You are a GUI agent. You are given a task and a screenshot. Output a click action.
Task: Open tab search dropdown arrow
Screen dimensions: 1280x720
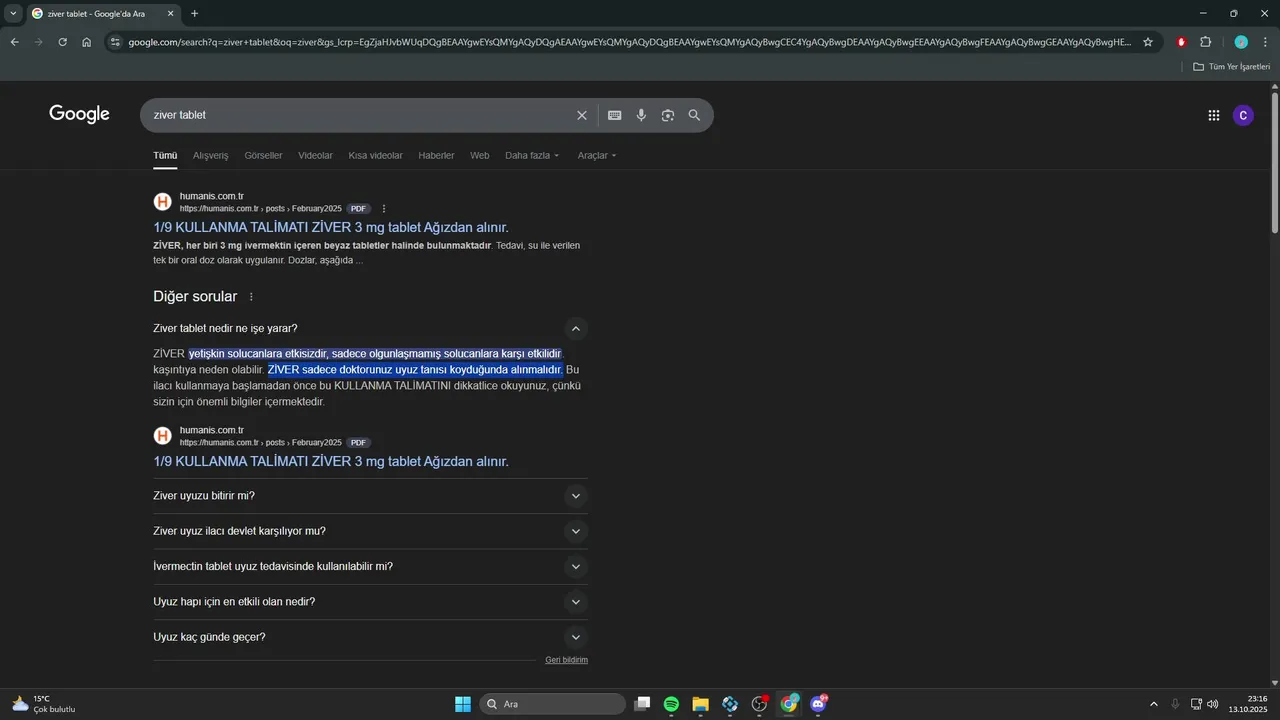click(13, 13)
